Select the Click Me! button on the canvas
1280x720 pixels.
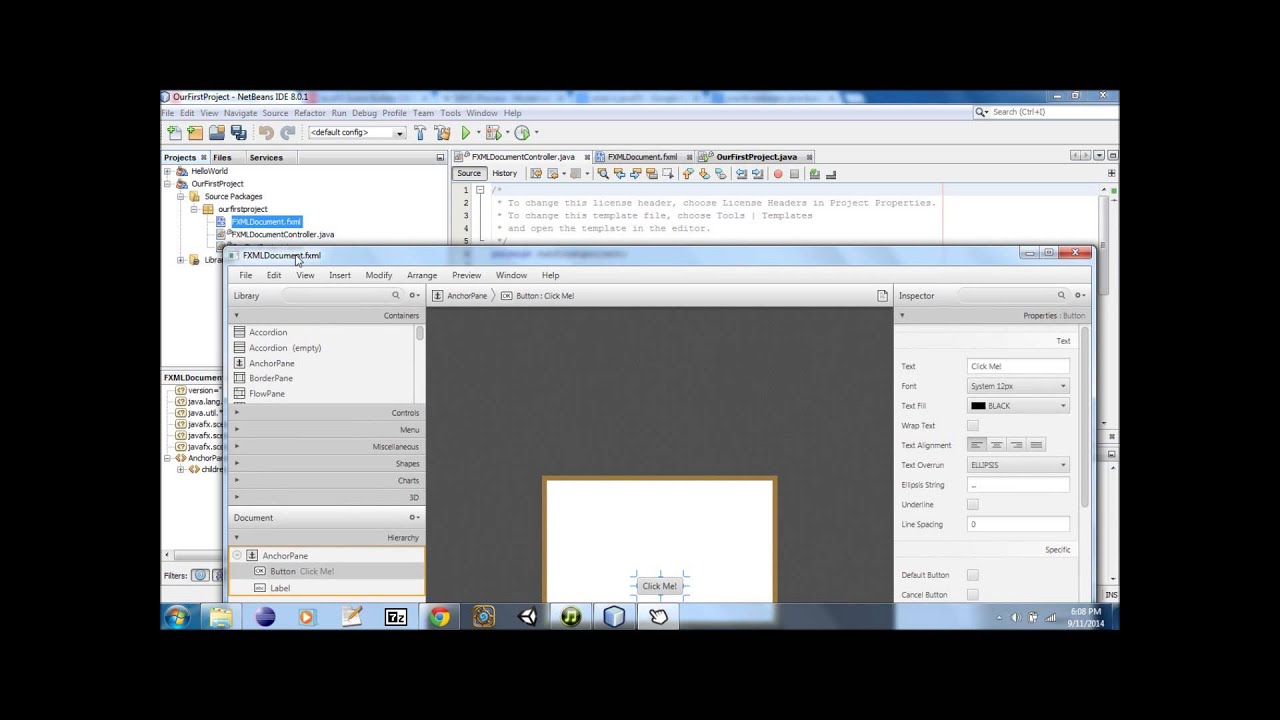[659, 586]
